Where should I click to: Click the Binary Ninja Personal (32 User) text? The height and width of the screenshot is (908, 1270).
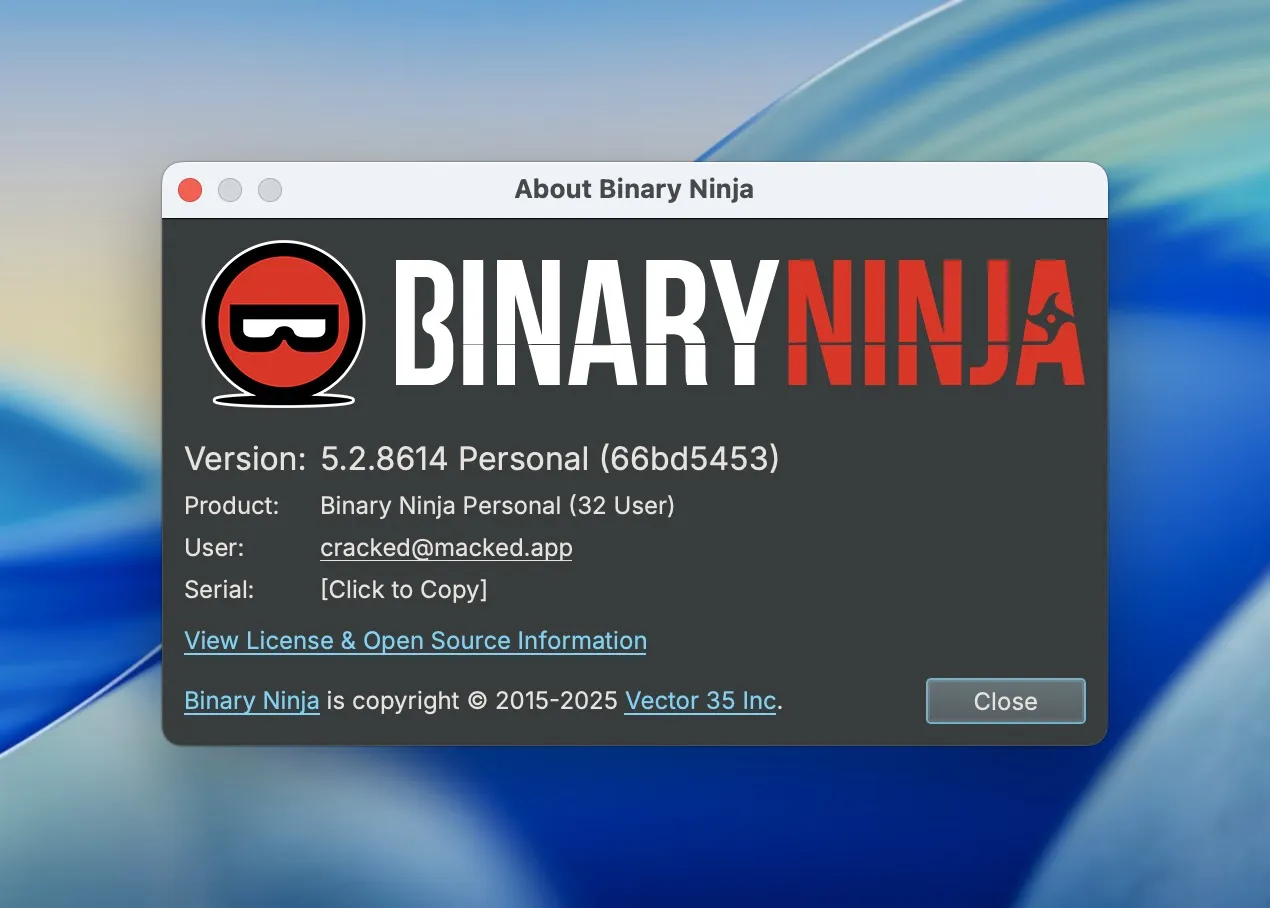tap(497, 506)
